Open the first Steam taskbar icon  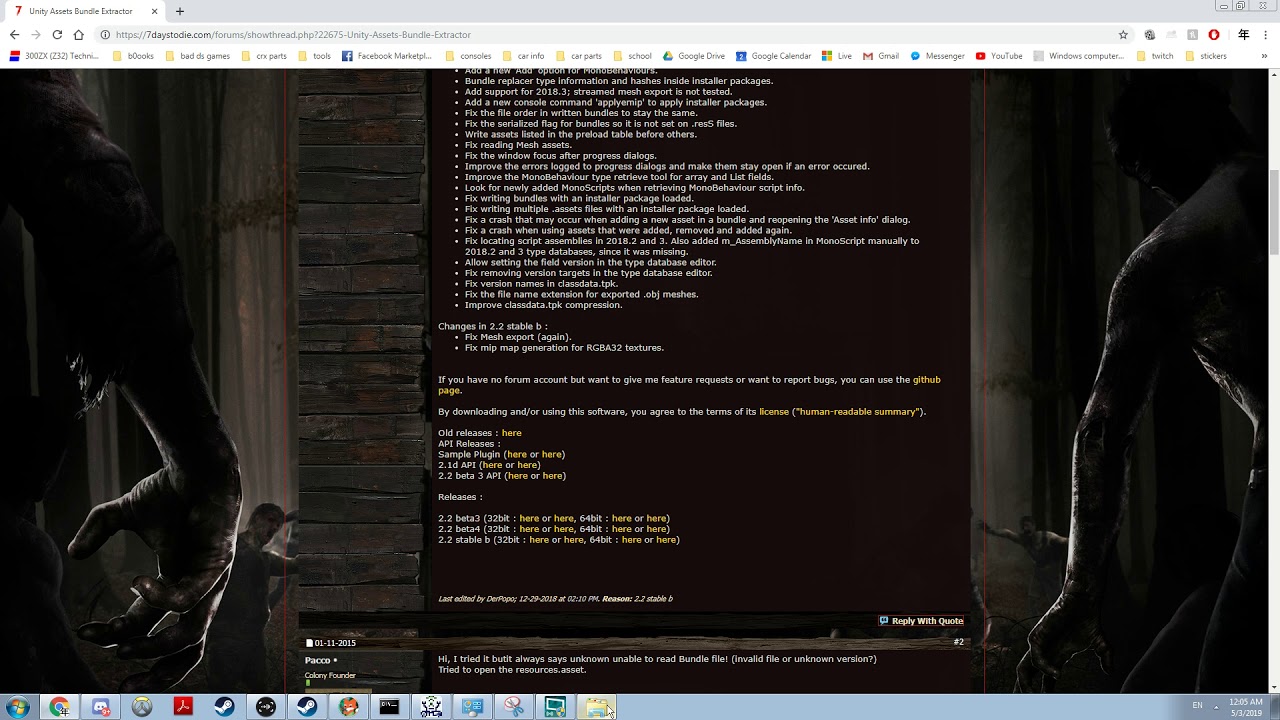pyautogui.click(x=224, y=707)
